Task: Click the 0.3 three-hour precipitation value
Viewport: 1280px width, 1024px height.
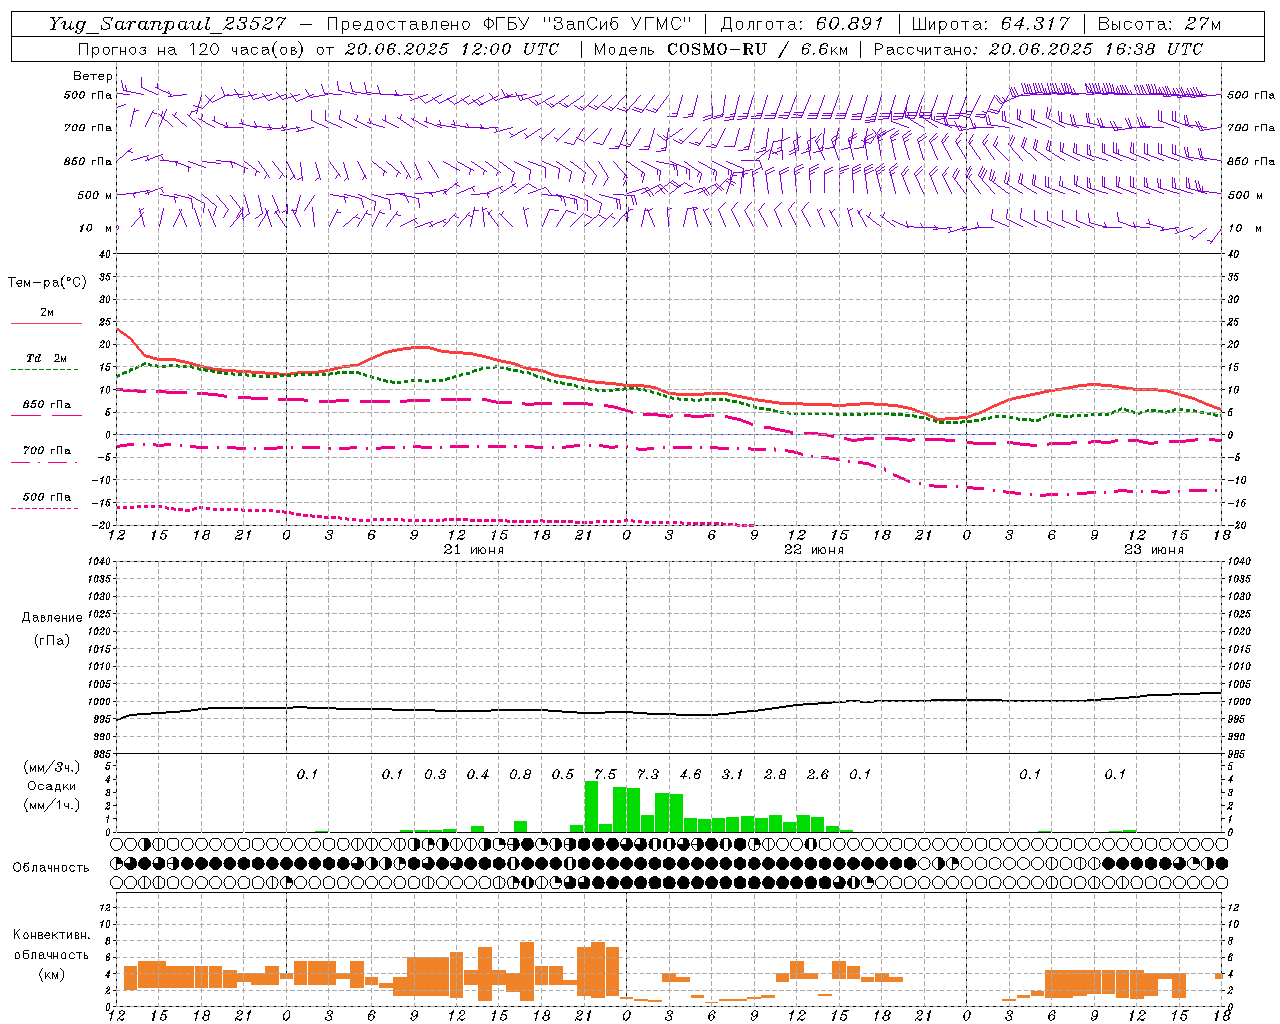Action: point(435,775)
